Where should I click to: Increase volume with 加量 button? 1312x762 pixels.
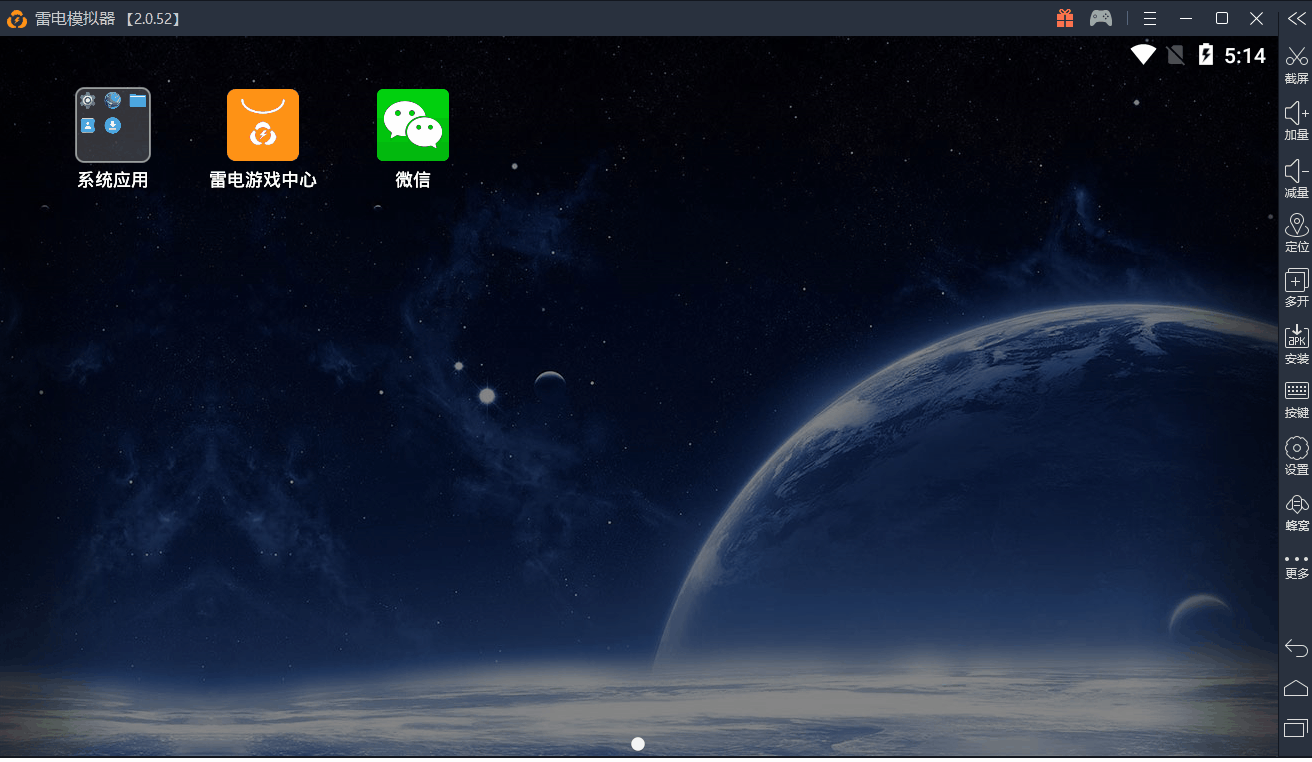[x=1297, y=120]
